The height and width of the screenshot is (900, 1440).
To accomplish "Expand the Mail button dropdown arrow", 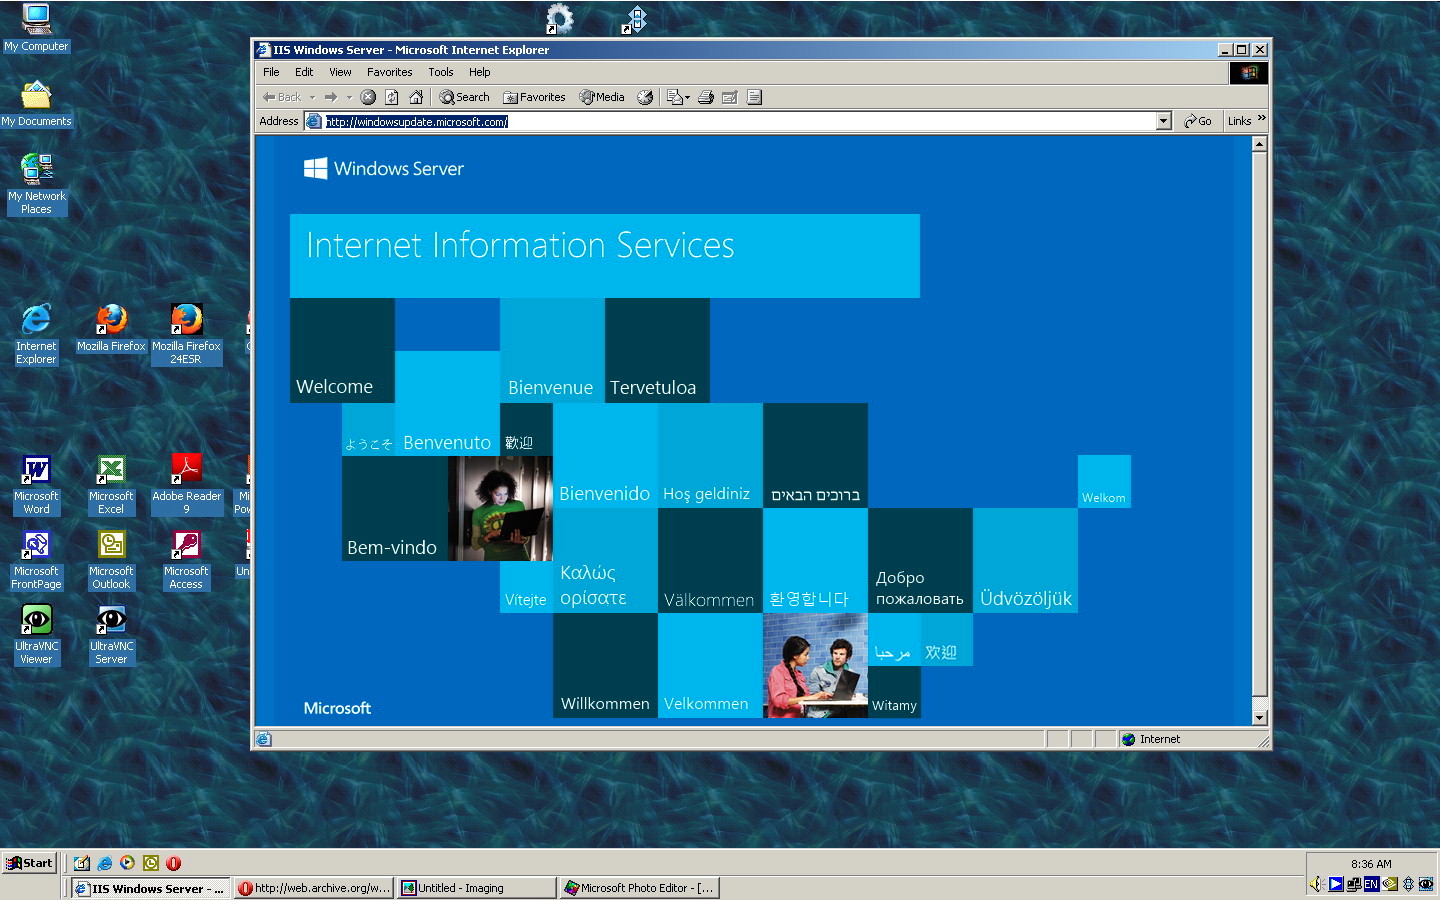I will click(687, 97).
